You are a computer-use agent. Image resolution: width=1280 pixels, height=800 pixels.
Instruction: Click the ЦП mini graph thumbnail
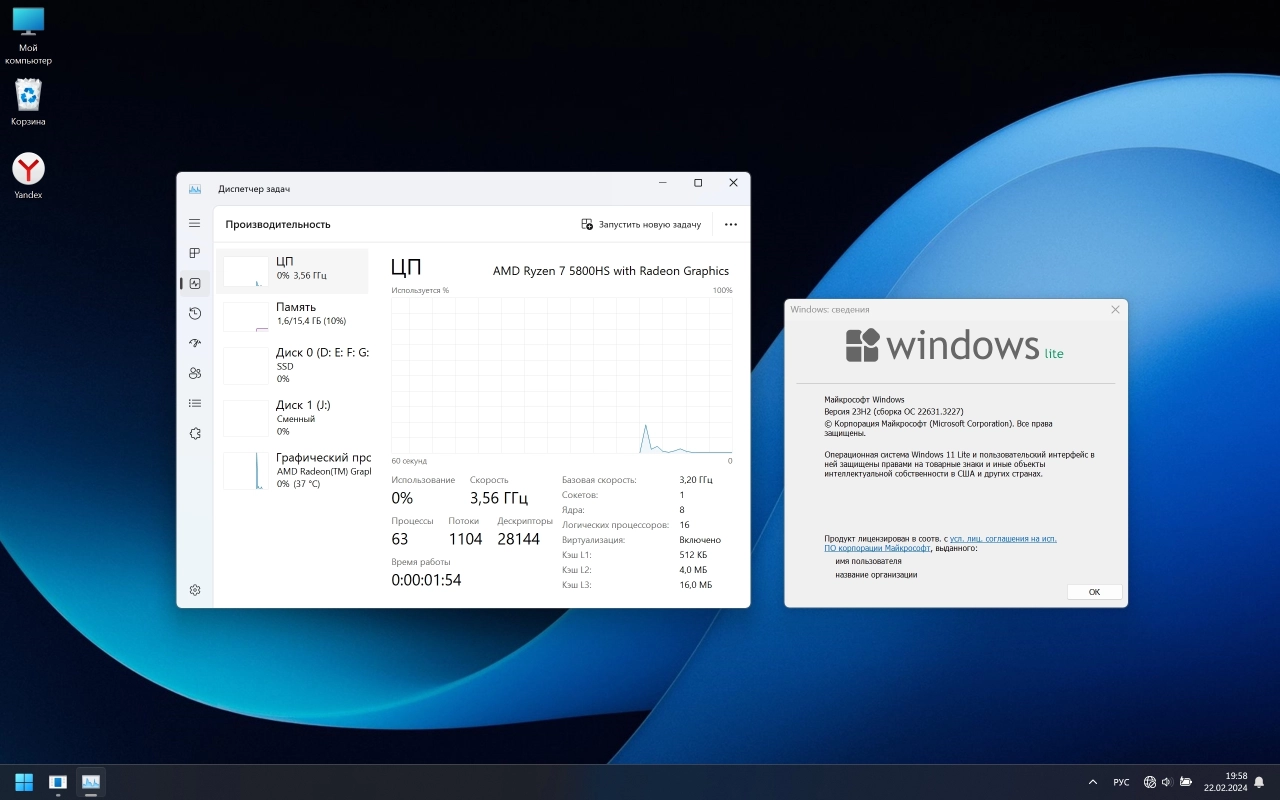click(246, 271)
